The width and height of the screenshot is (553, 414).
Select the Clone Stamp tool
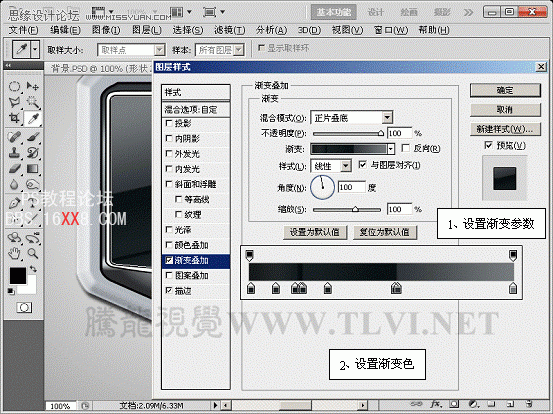pos(14,153)
